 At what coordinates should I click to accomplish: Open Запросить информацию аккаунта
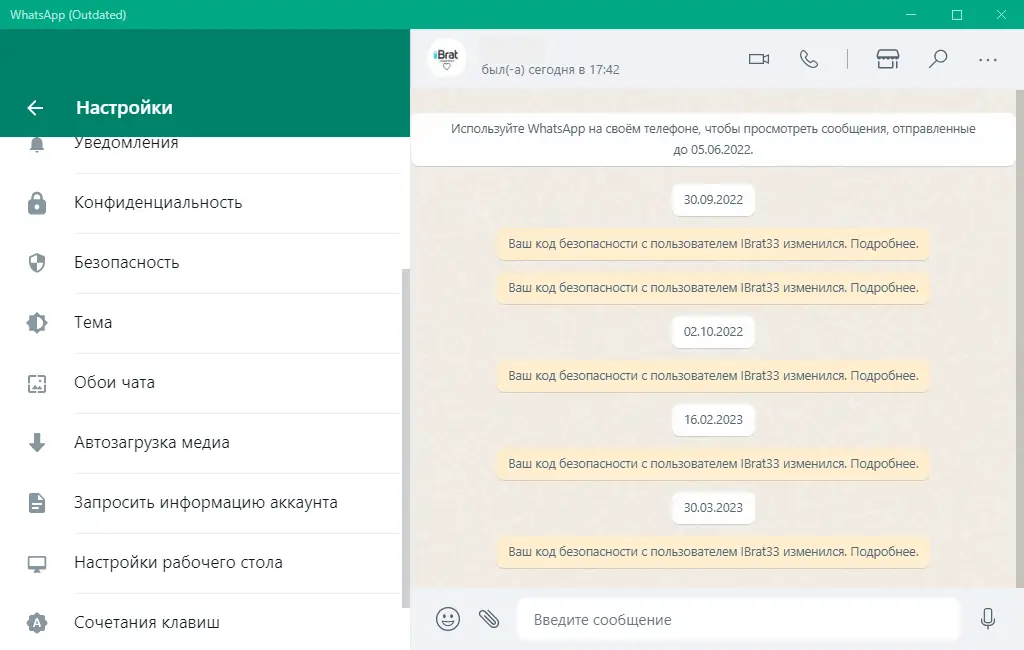(x=205, y=503)
